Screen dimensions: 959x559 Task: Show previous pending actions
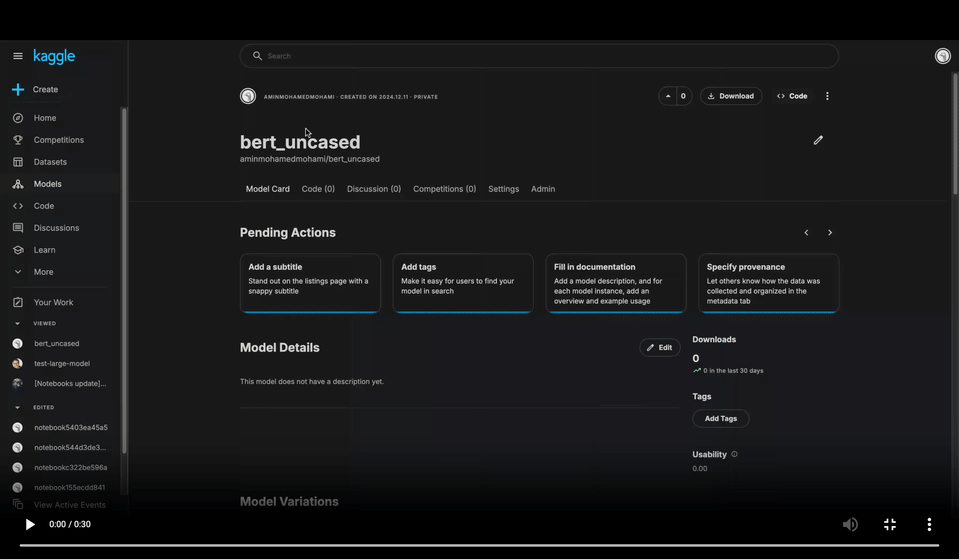click(x=806, y=232)
